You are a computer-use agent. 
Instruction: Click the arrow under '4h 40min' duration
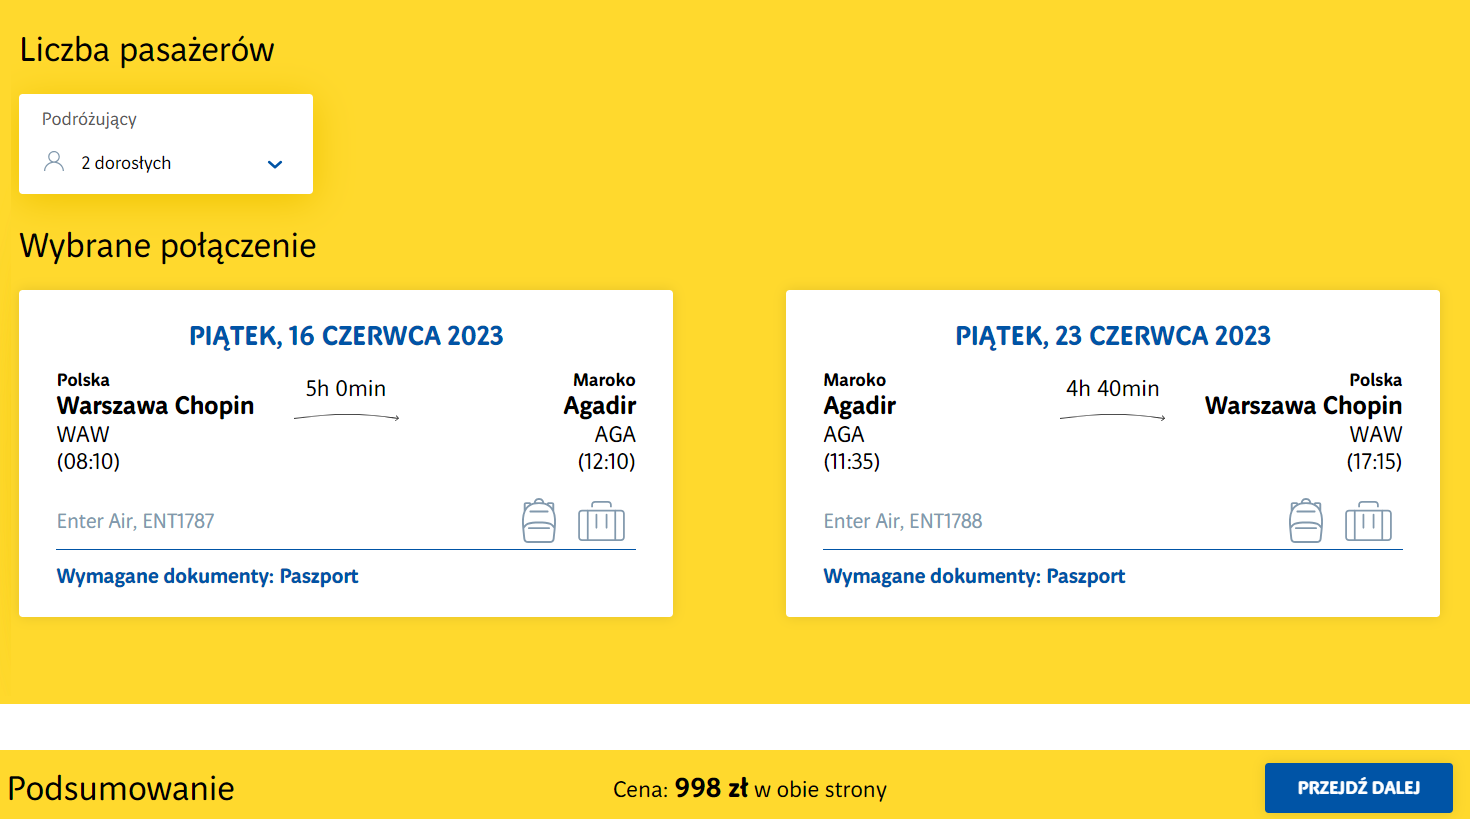click(1112, 417)
